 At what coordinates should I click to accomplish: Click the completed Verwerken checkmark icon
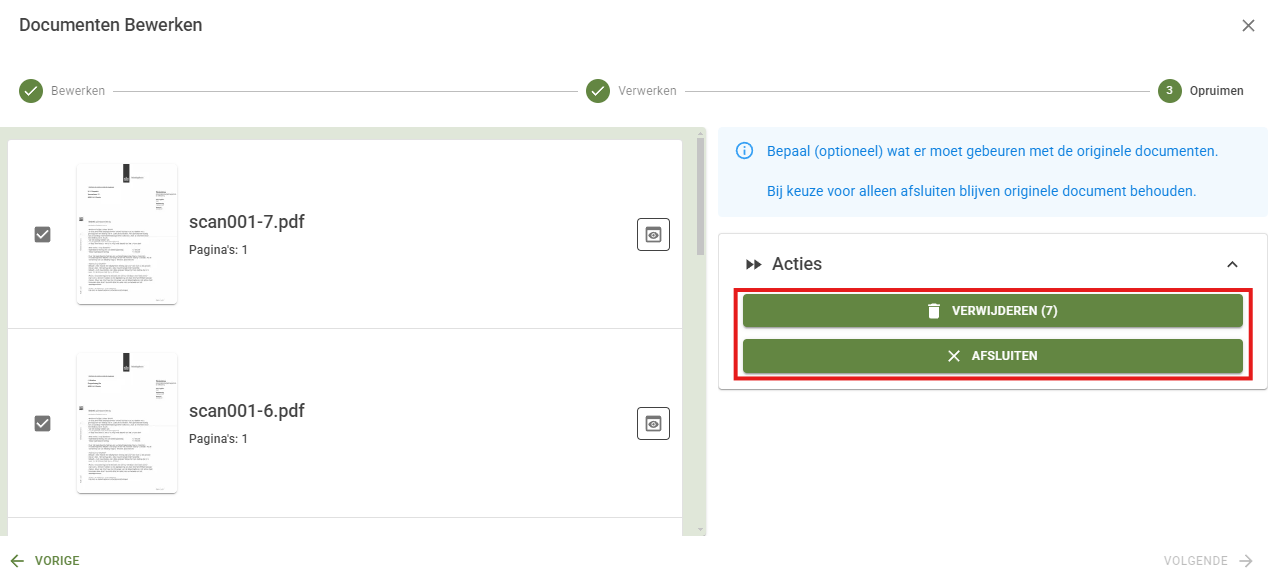point(598,91)
